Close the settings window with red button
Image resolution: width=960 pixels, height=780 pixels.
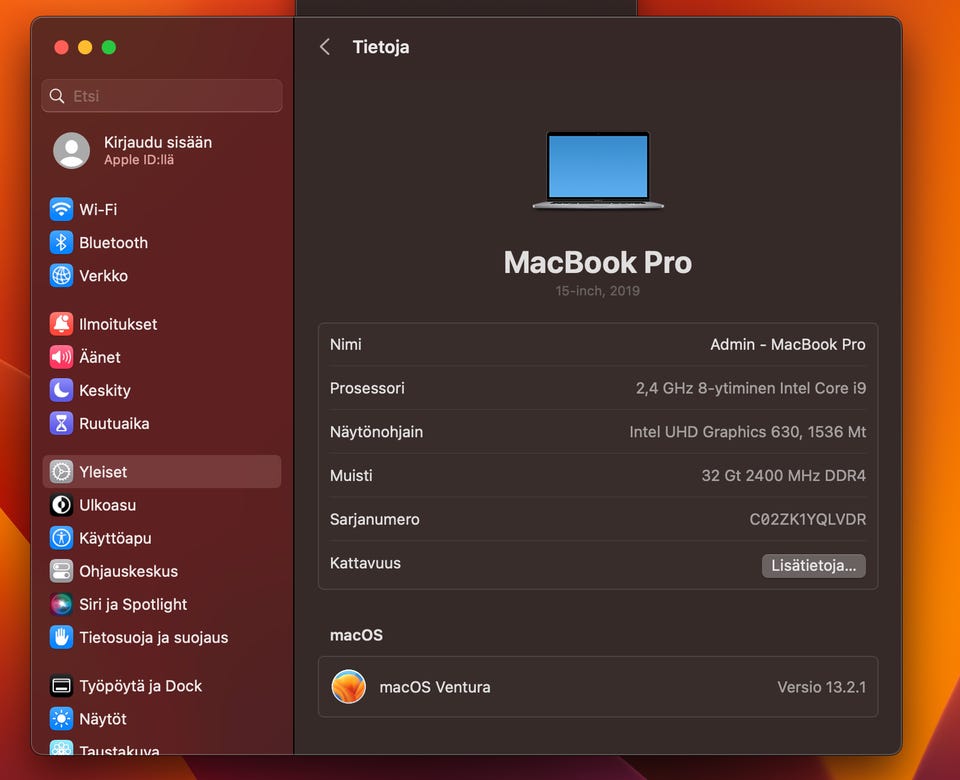(x=61, y=47)
